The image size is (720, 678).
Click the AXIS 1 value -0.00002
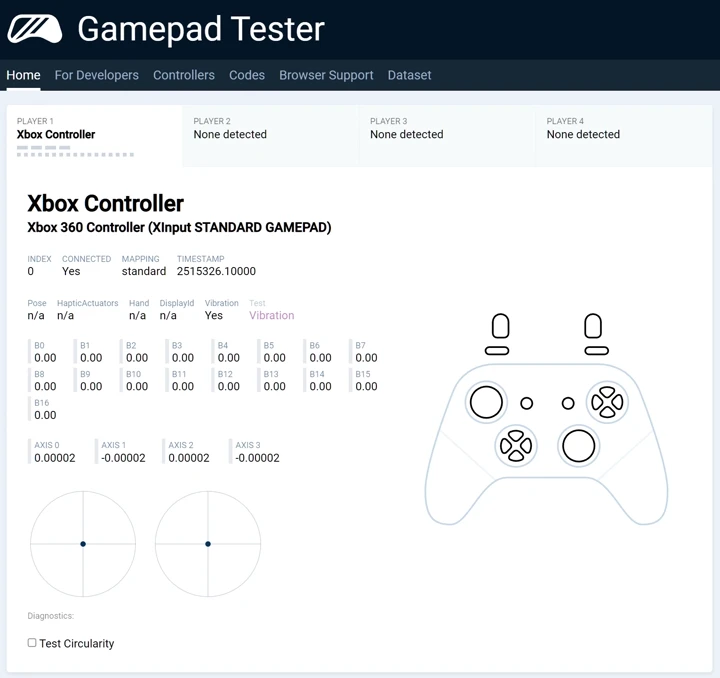[x=123, y=458]
